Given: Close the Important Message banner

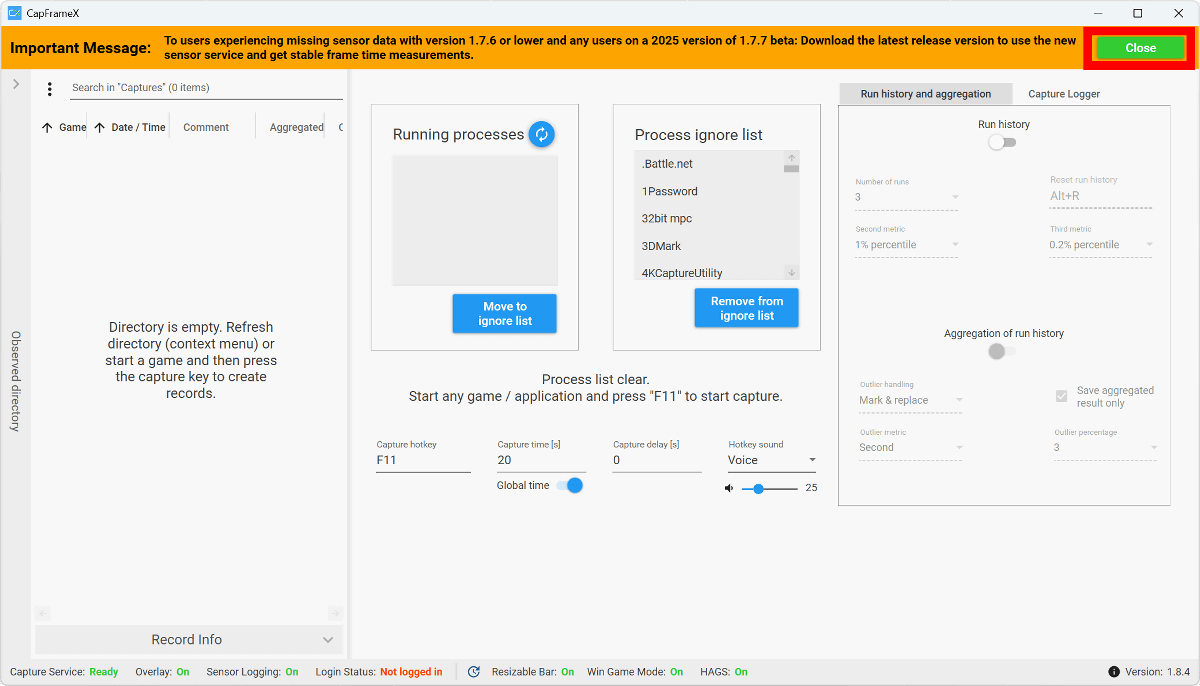Looking at the screenshot, I should (x=1140, y=48).
